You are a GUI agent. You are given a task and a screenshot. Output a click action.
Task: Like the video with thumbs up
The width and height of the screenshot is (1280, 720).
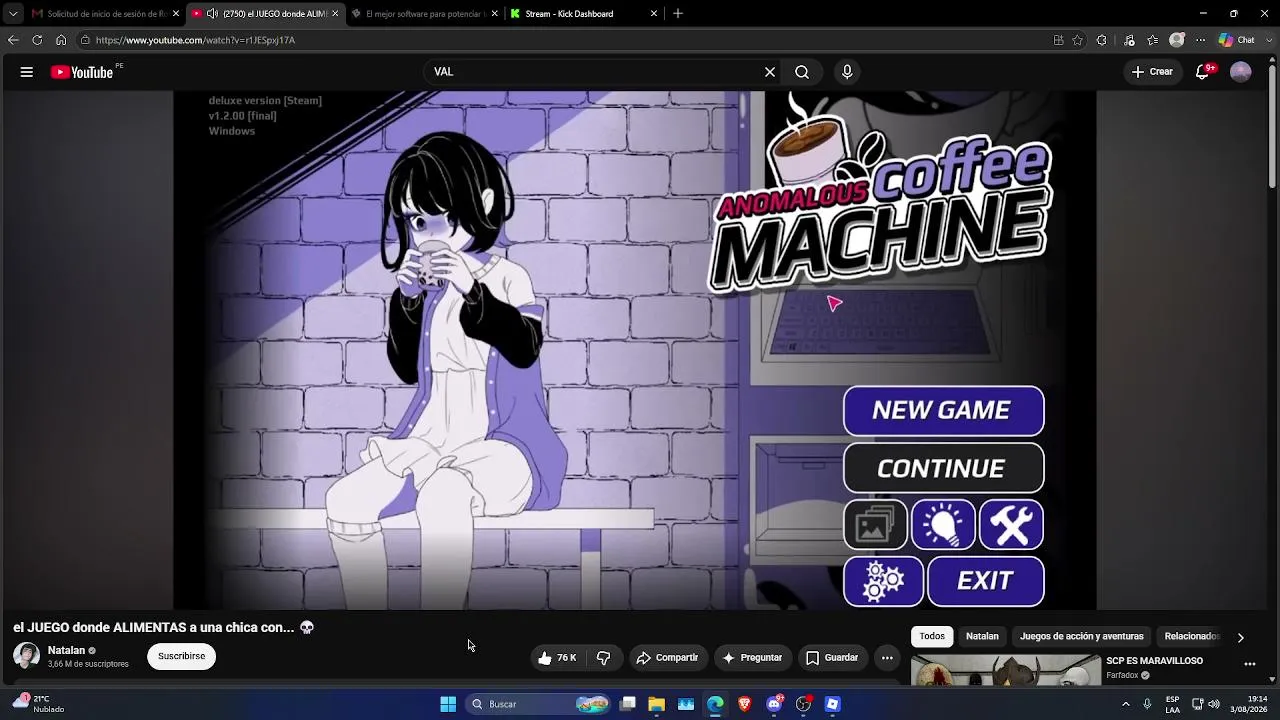click(557, 658)
